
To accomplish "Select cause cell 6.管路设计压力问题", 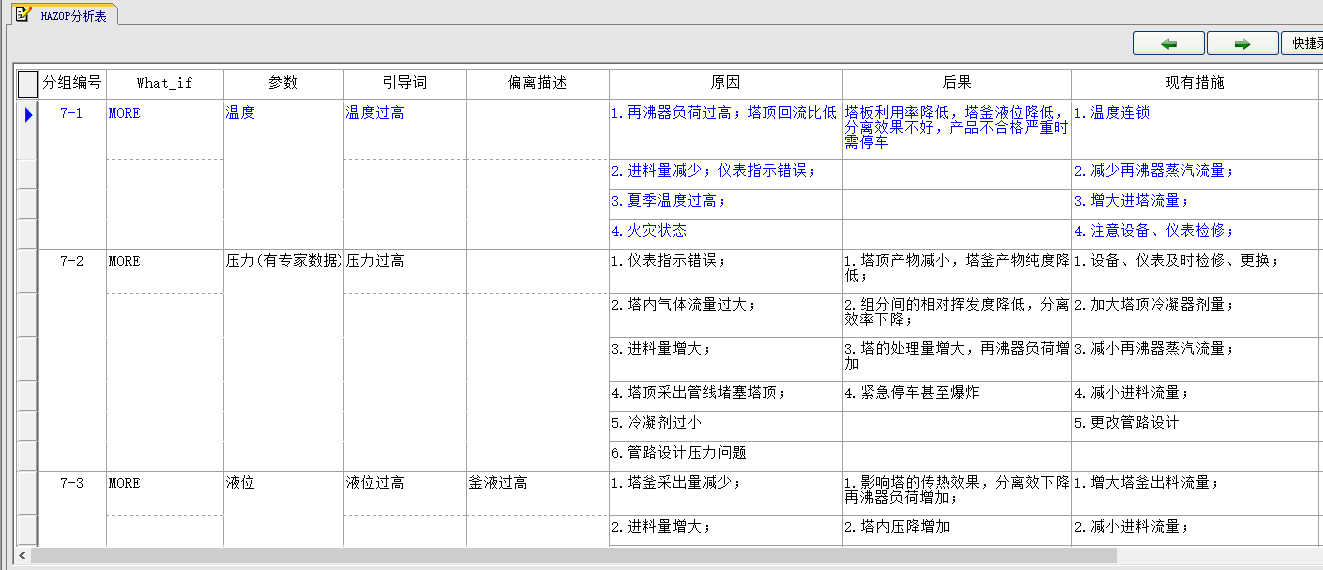I will coord(726,456).
